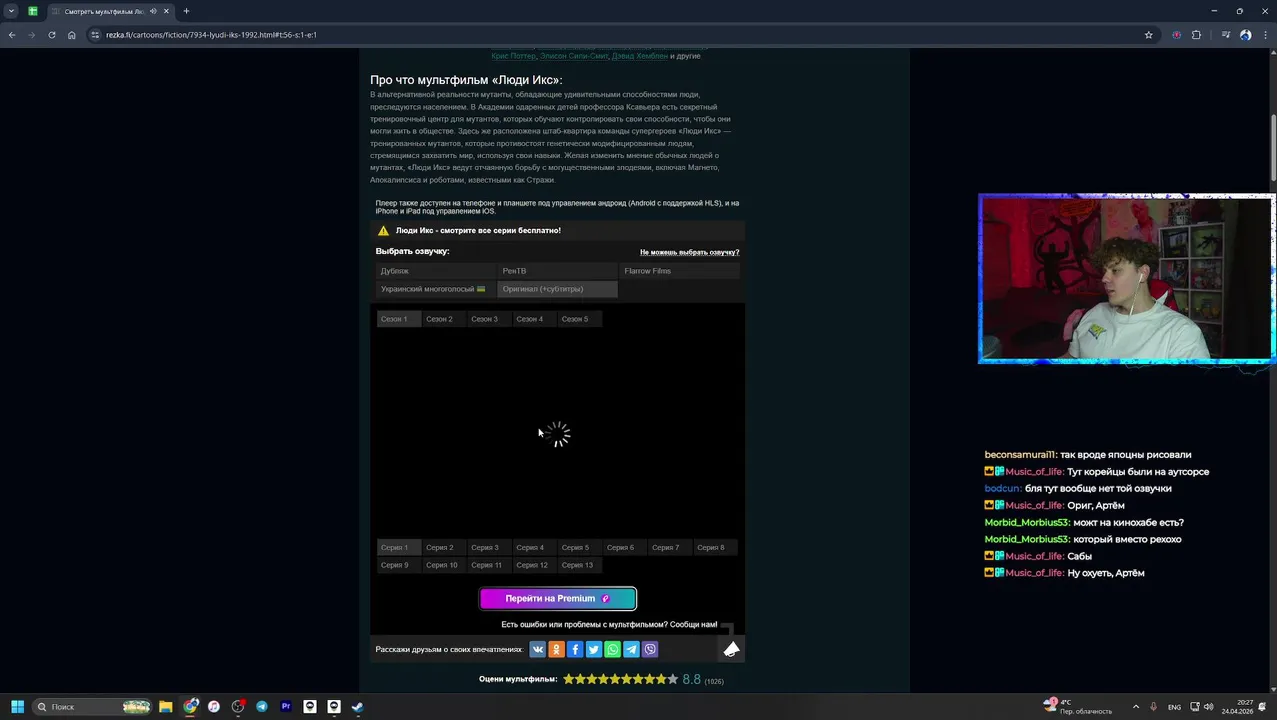1277x720 pixels.
Task: Click Перейти на Premium button
Action: tap(558, 599)
